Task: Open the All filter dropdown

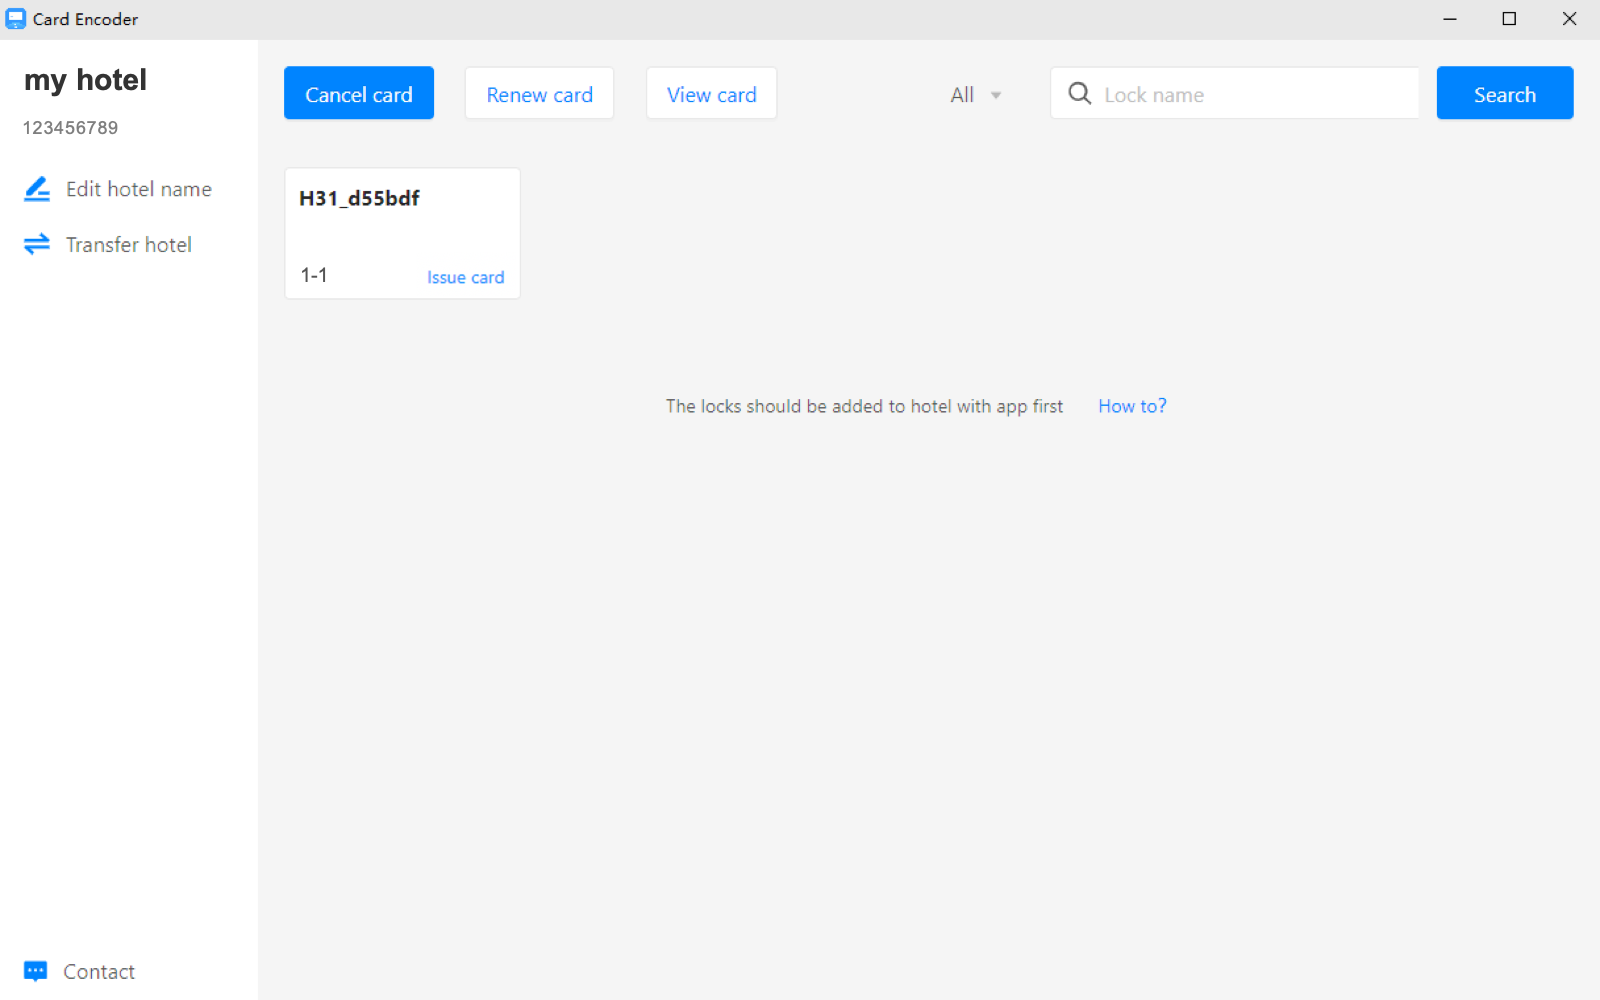Action: (x=975, y=95)
